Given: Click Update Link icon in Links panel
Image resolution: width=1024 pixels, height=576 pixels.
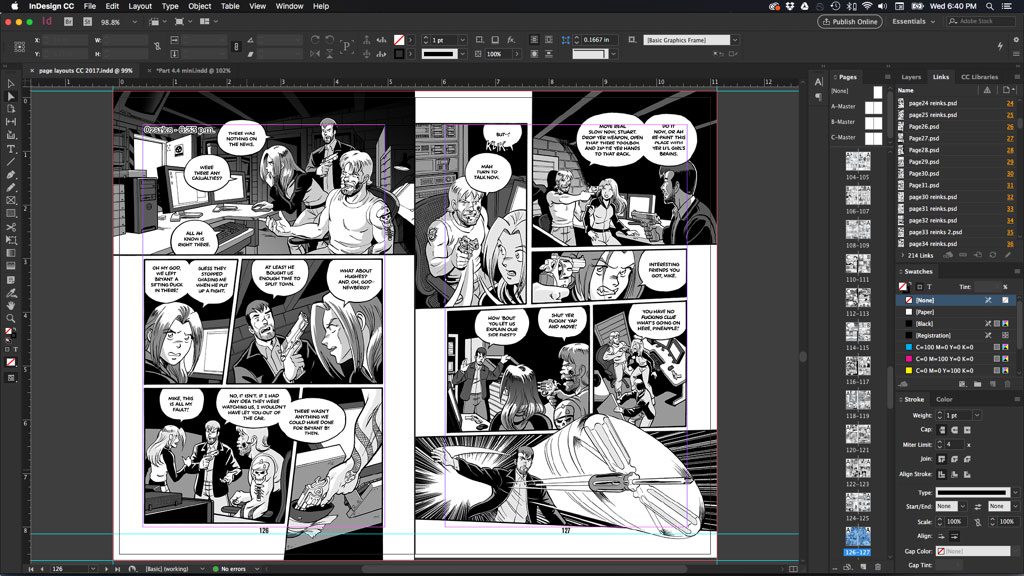Looking at the screenshot, I should [x=993, y=255].
